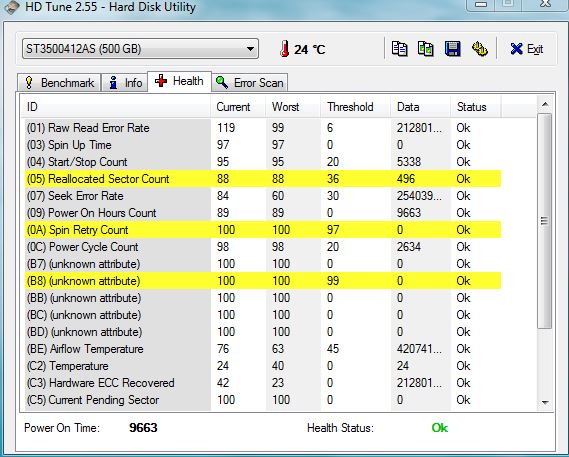Click threshold 45 in Airflow Temperature row
Screen dimensions: 569x457
pos(333,349)
